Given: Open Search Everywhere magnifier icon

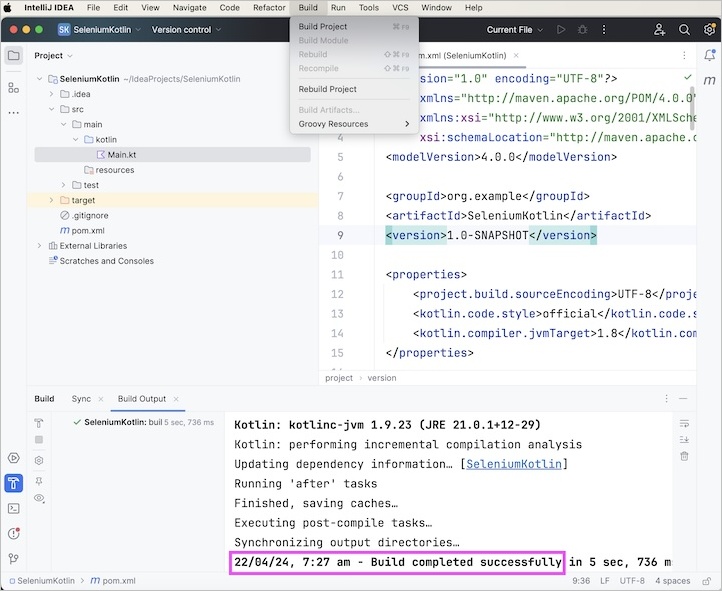Looking at the screenshot, I should coord(684,30).
